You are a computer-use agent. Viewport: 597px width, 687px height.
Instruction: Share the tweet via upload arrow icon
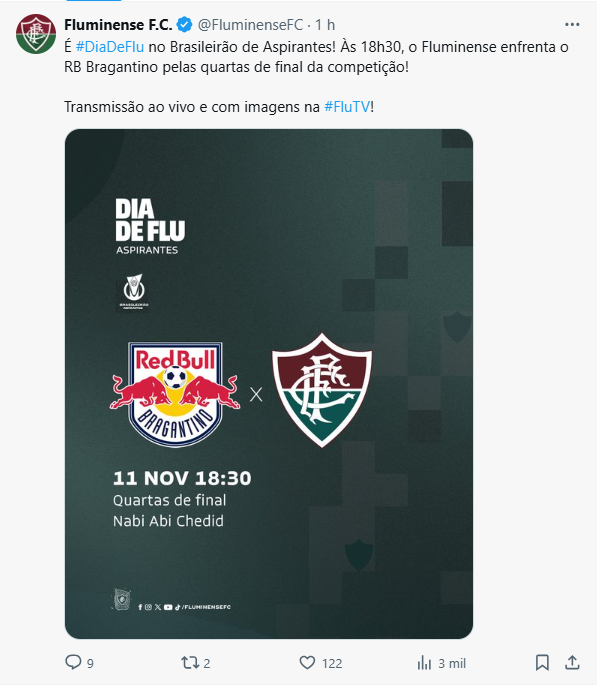[x=572, y=662]
